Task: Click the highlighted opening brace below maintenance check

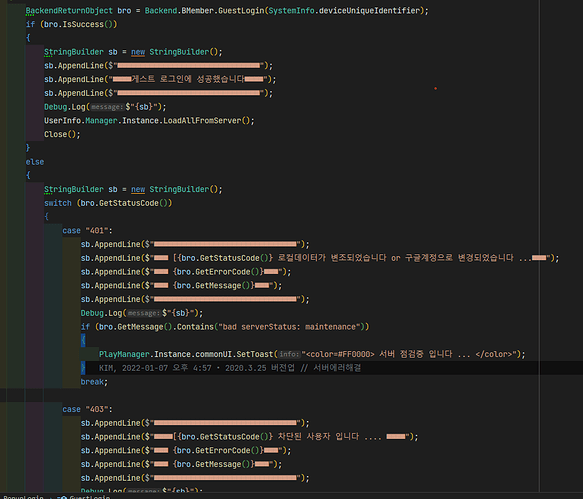Action: (x=83, y=340)
